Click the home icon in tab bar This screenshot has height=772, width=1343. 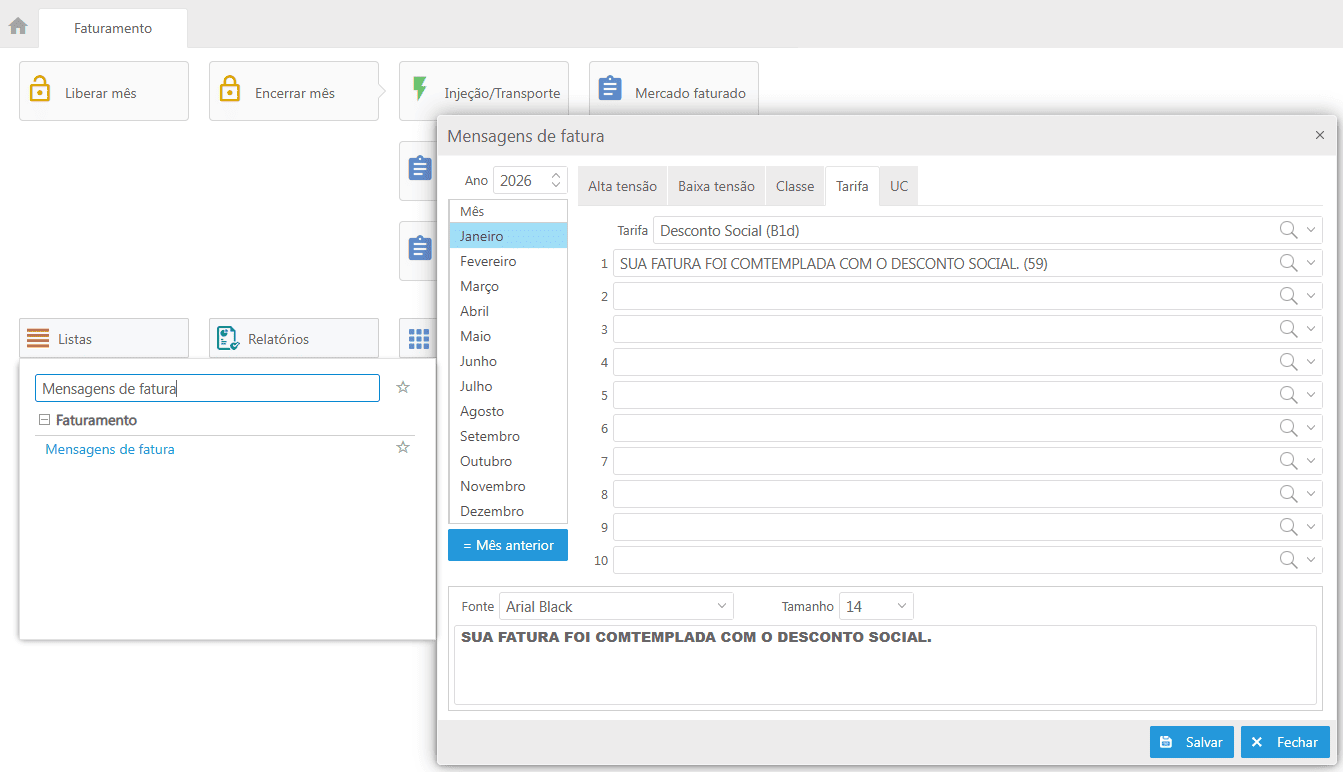(x=18, y=26)
